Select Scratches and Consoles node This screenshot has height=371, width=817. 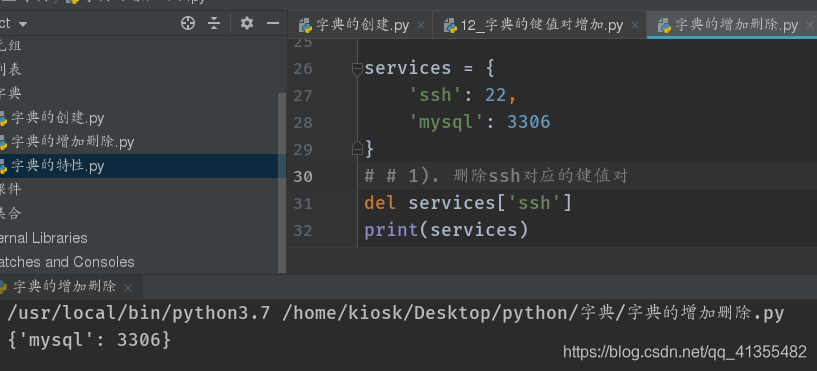67,262
